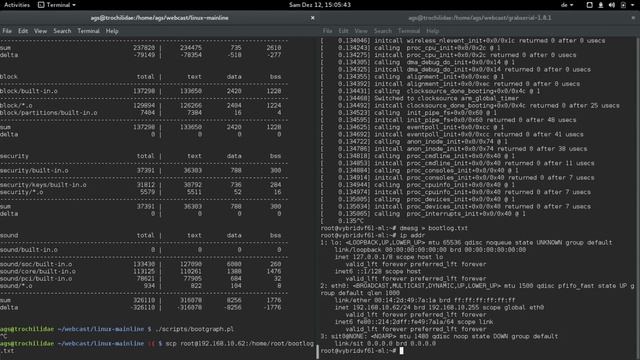Image resolution: width=640 pixels, height=360 pixels.
Task: Click the 'sound/*.o' row
Action: click(141, 286)
